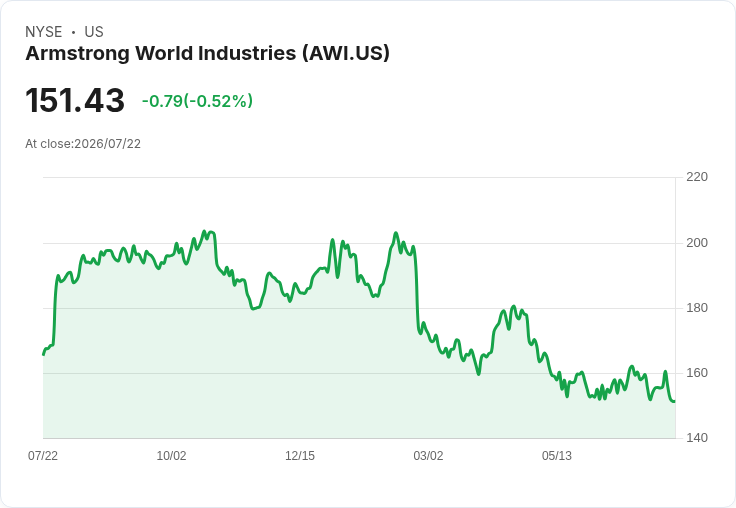736x508 pixels.
Task: Click the 160 y-axis price label
Action: point(697,373)
